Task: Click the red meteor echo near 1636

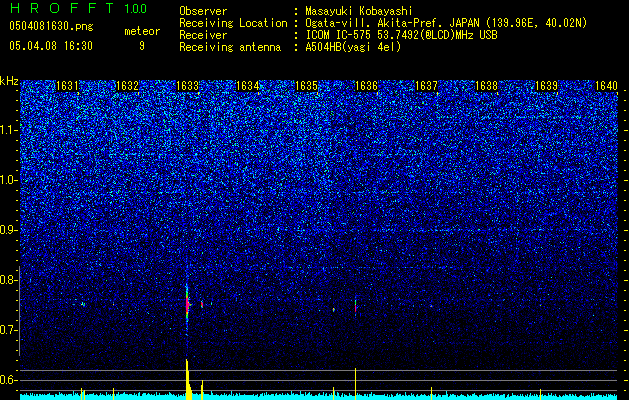Action: pos(355,307)
